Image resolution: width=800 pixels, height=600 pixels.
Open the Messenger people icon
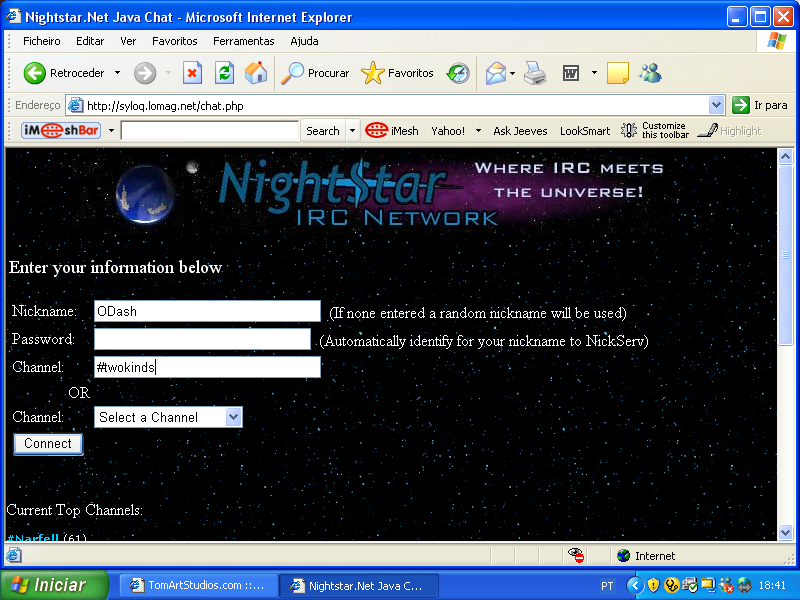[x=650, y=73]
